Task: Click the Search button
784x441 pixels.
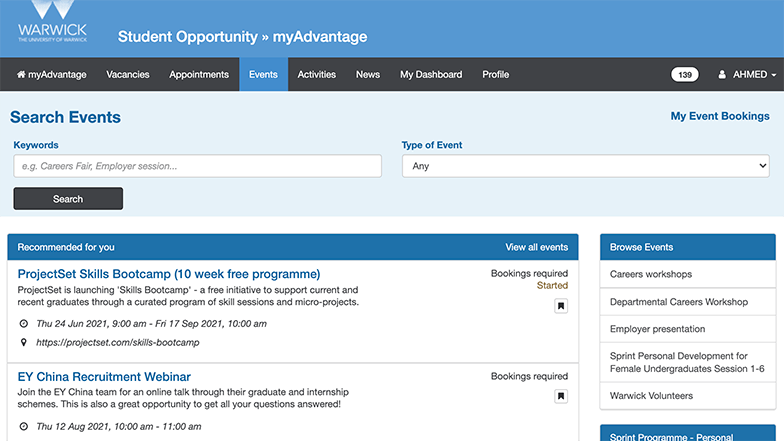Action: click(68, 199)
